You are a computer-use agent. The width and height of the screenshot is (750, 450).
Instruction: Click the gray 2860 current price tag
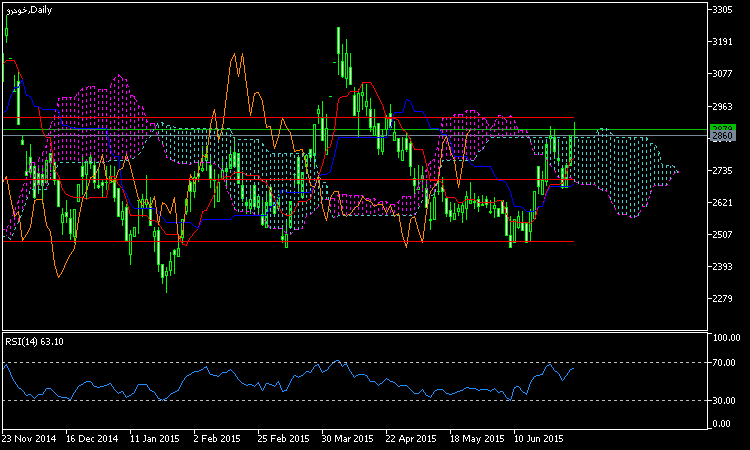(722, 136)
